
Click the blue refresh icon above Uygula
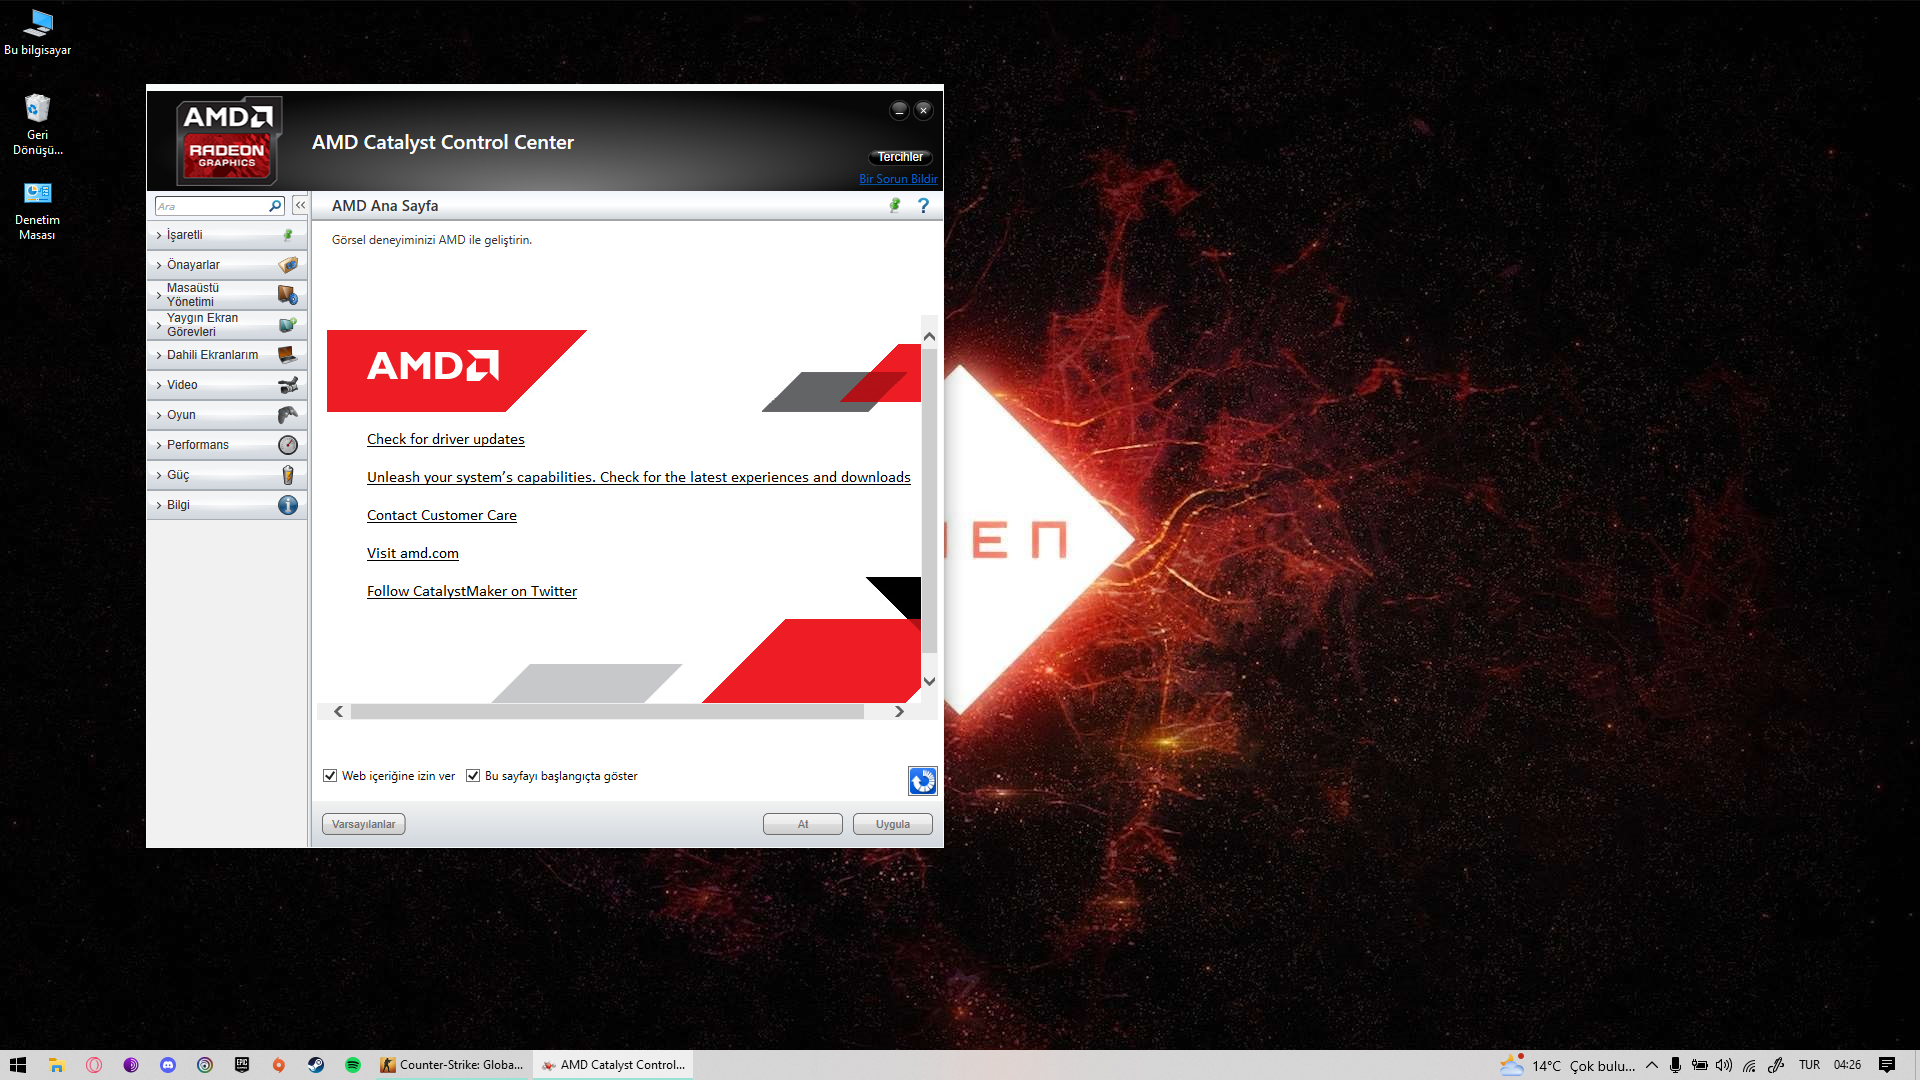pos(922,780)
